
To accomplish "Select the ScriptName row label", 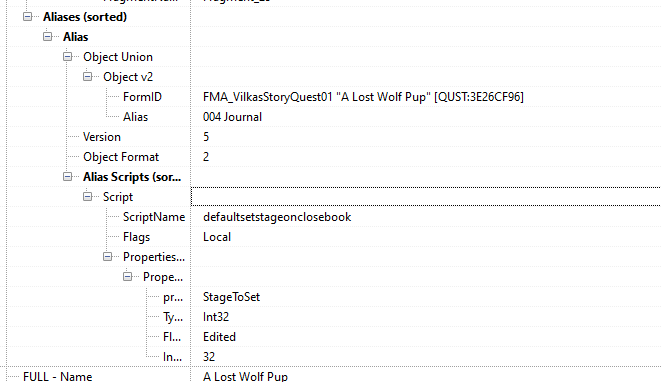I will 154,217.
